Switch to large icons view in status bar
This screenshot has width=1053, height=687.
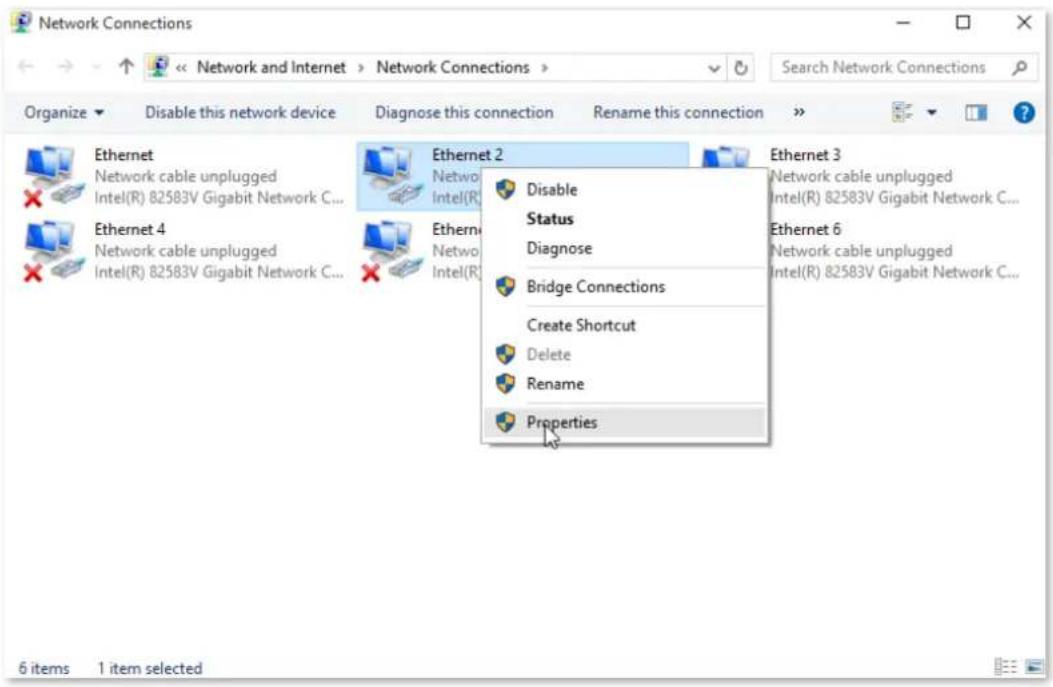pos(1034,667)
